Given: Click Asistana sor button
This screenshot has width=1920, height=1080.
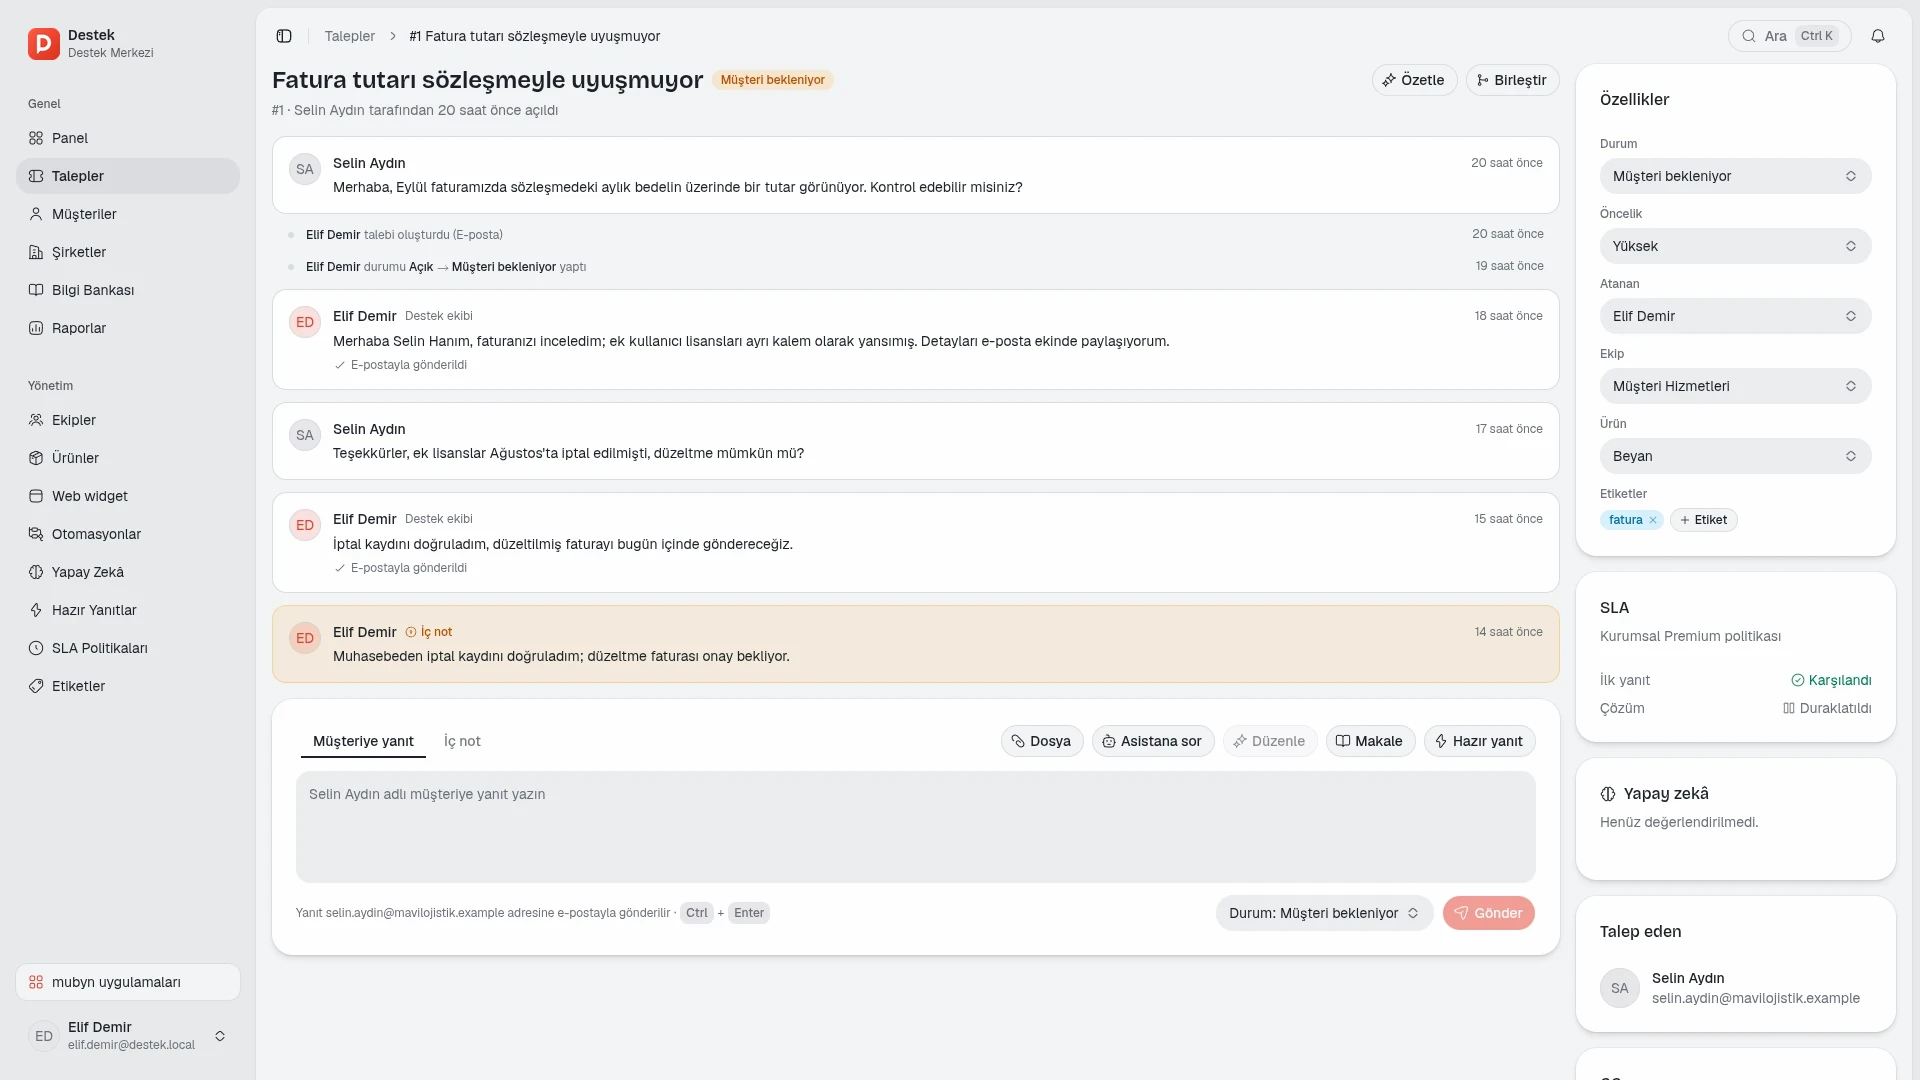Looking at the screenshot, I should pyautogui.click(x=1152, y=741).
